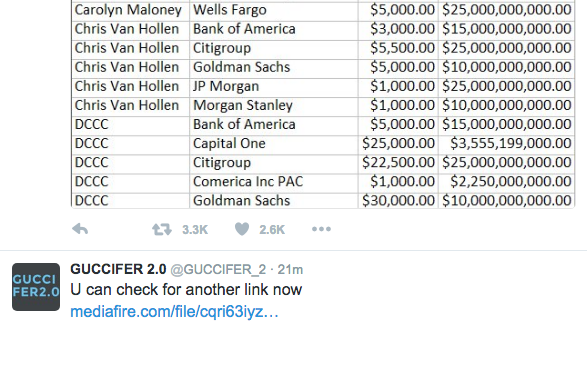
Task: Click the Morgan Stanley cell
Action: pos(274,105)
